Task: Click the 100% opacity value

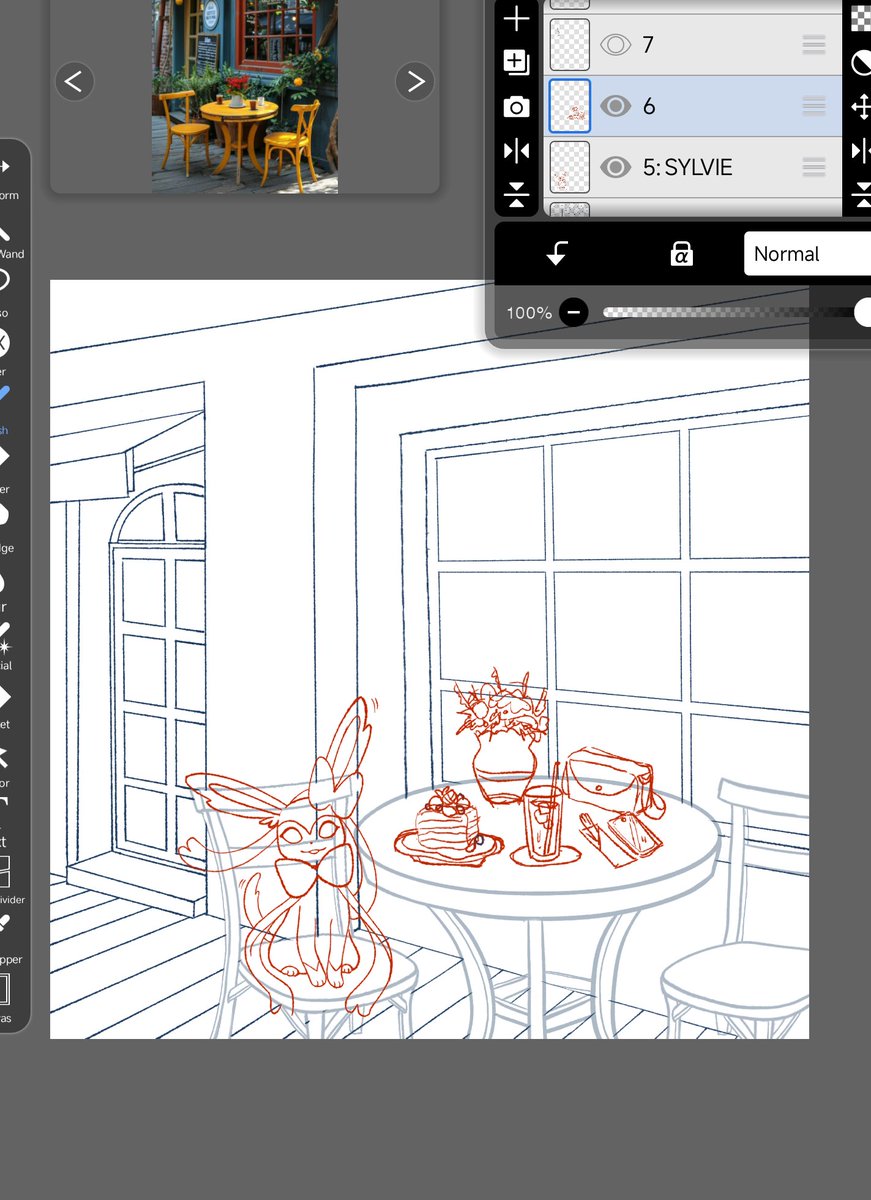Action: pos(529,313)
